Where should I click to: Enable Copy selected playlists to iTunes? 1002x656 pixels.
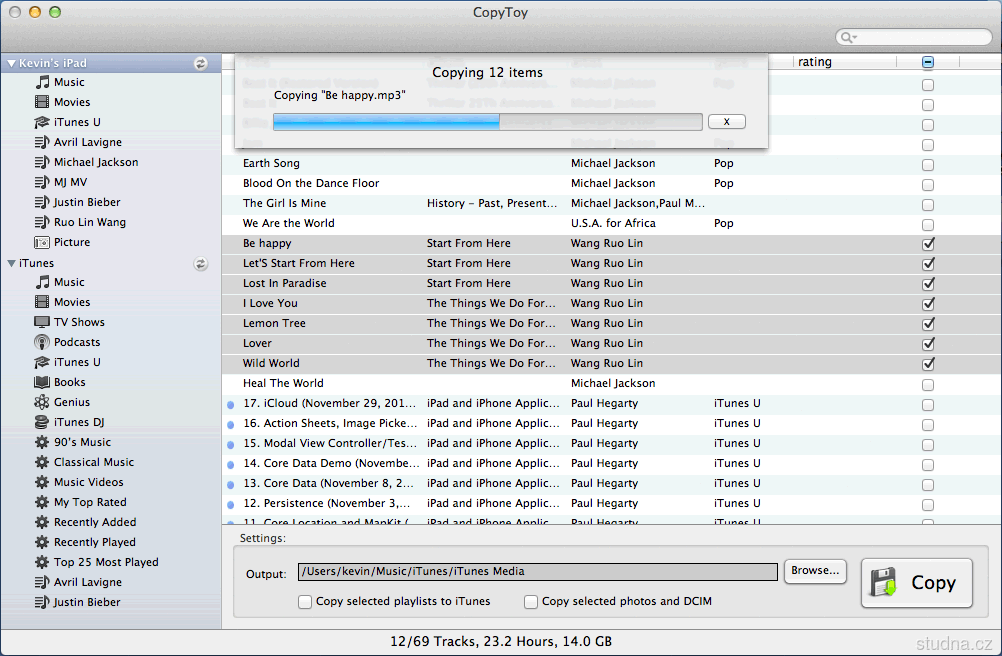pos(305,602)
